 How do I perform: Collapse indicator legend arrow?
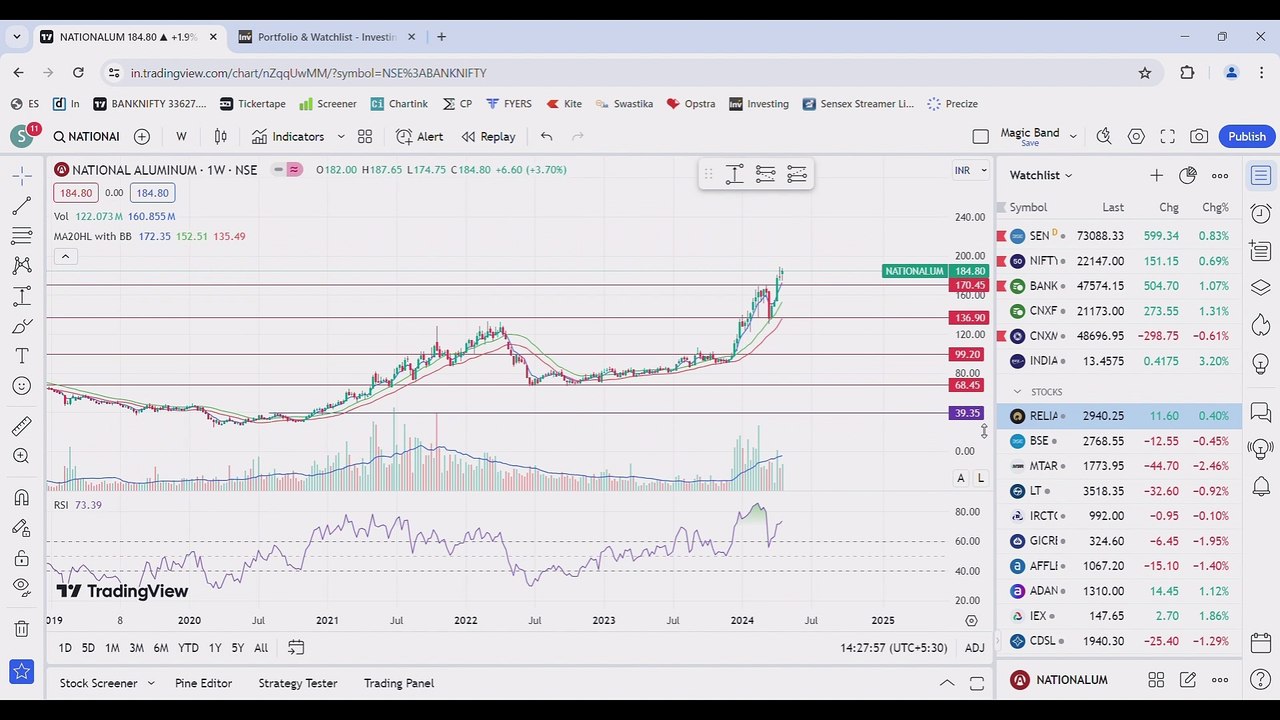point(65,257)
